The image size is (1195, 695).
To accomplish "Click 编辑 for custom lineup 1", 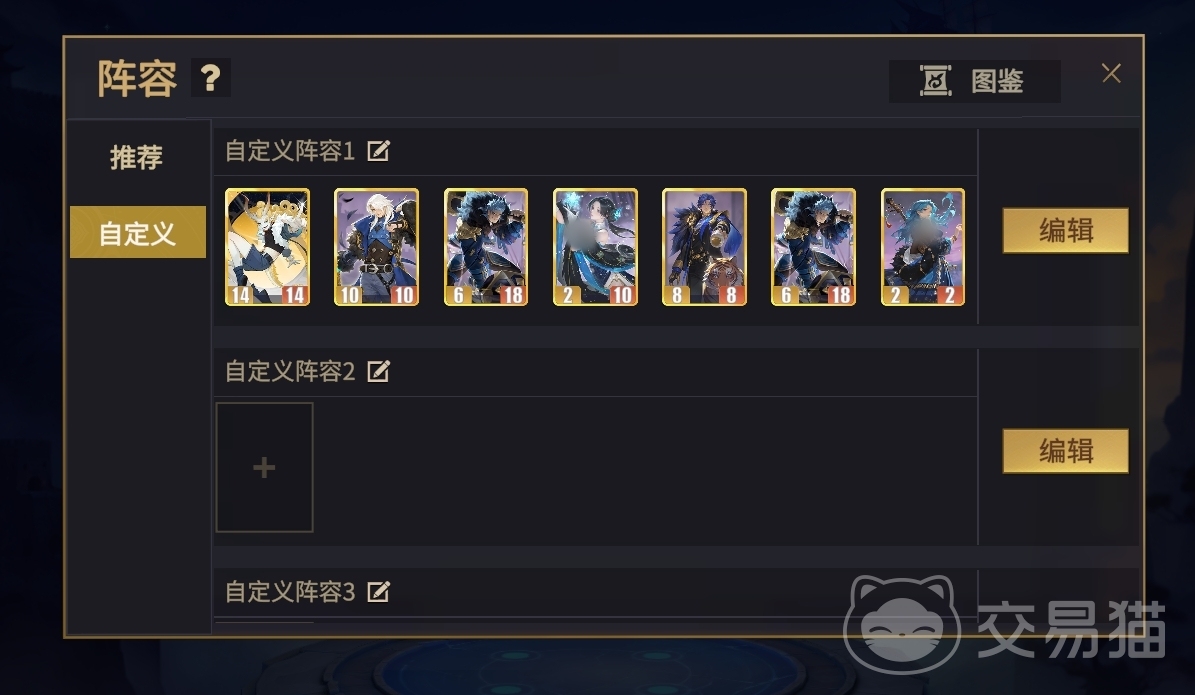I will coord(1065,230).
